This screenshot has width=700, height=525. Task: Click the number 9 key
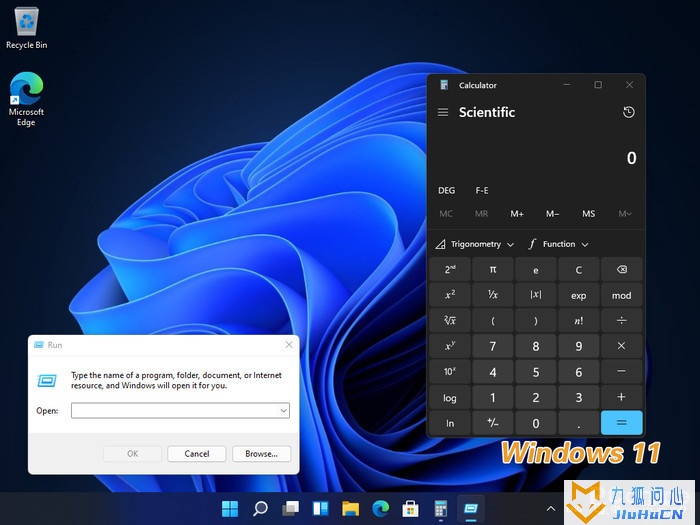point(579,346)
